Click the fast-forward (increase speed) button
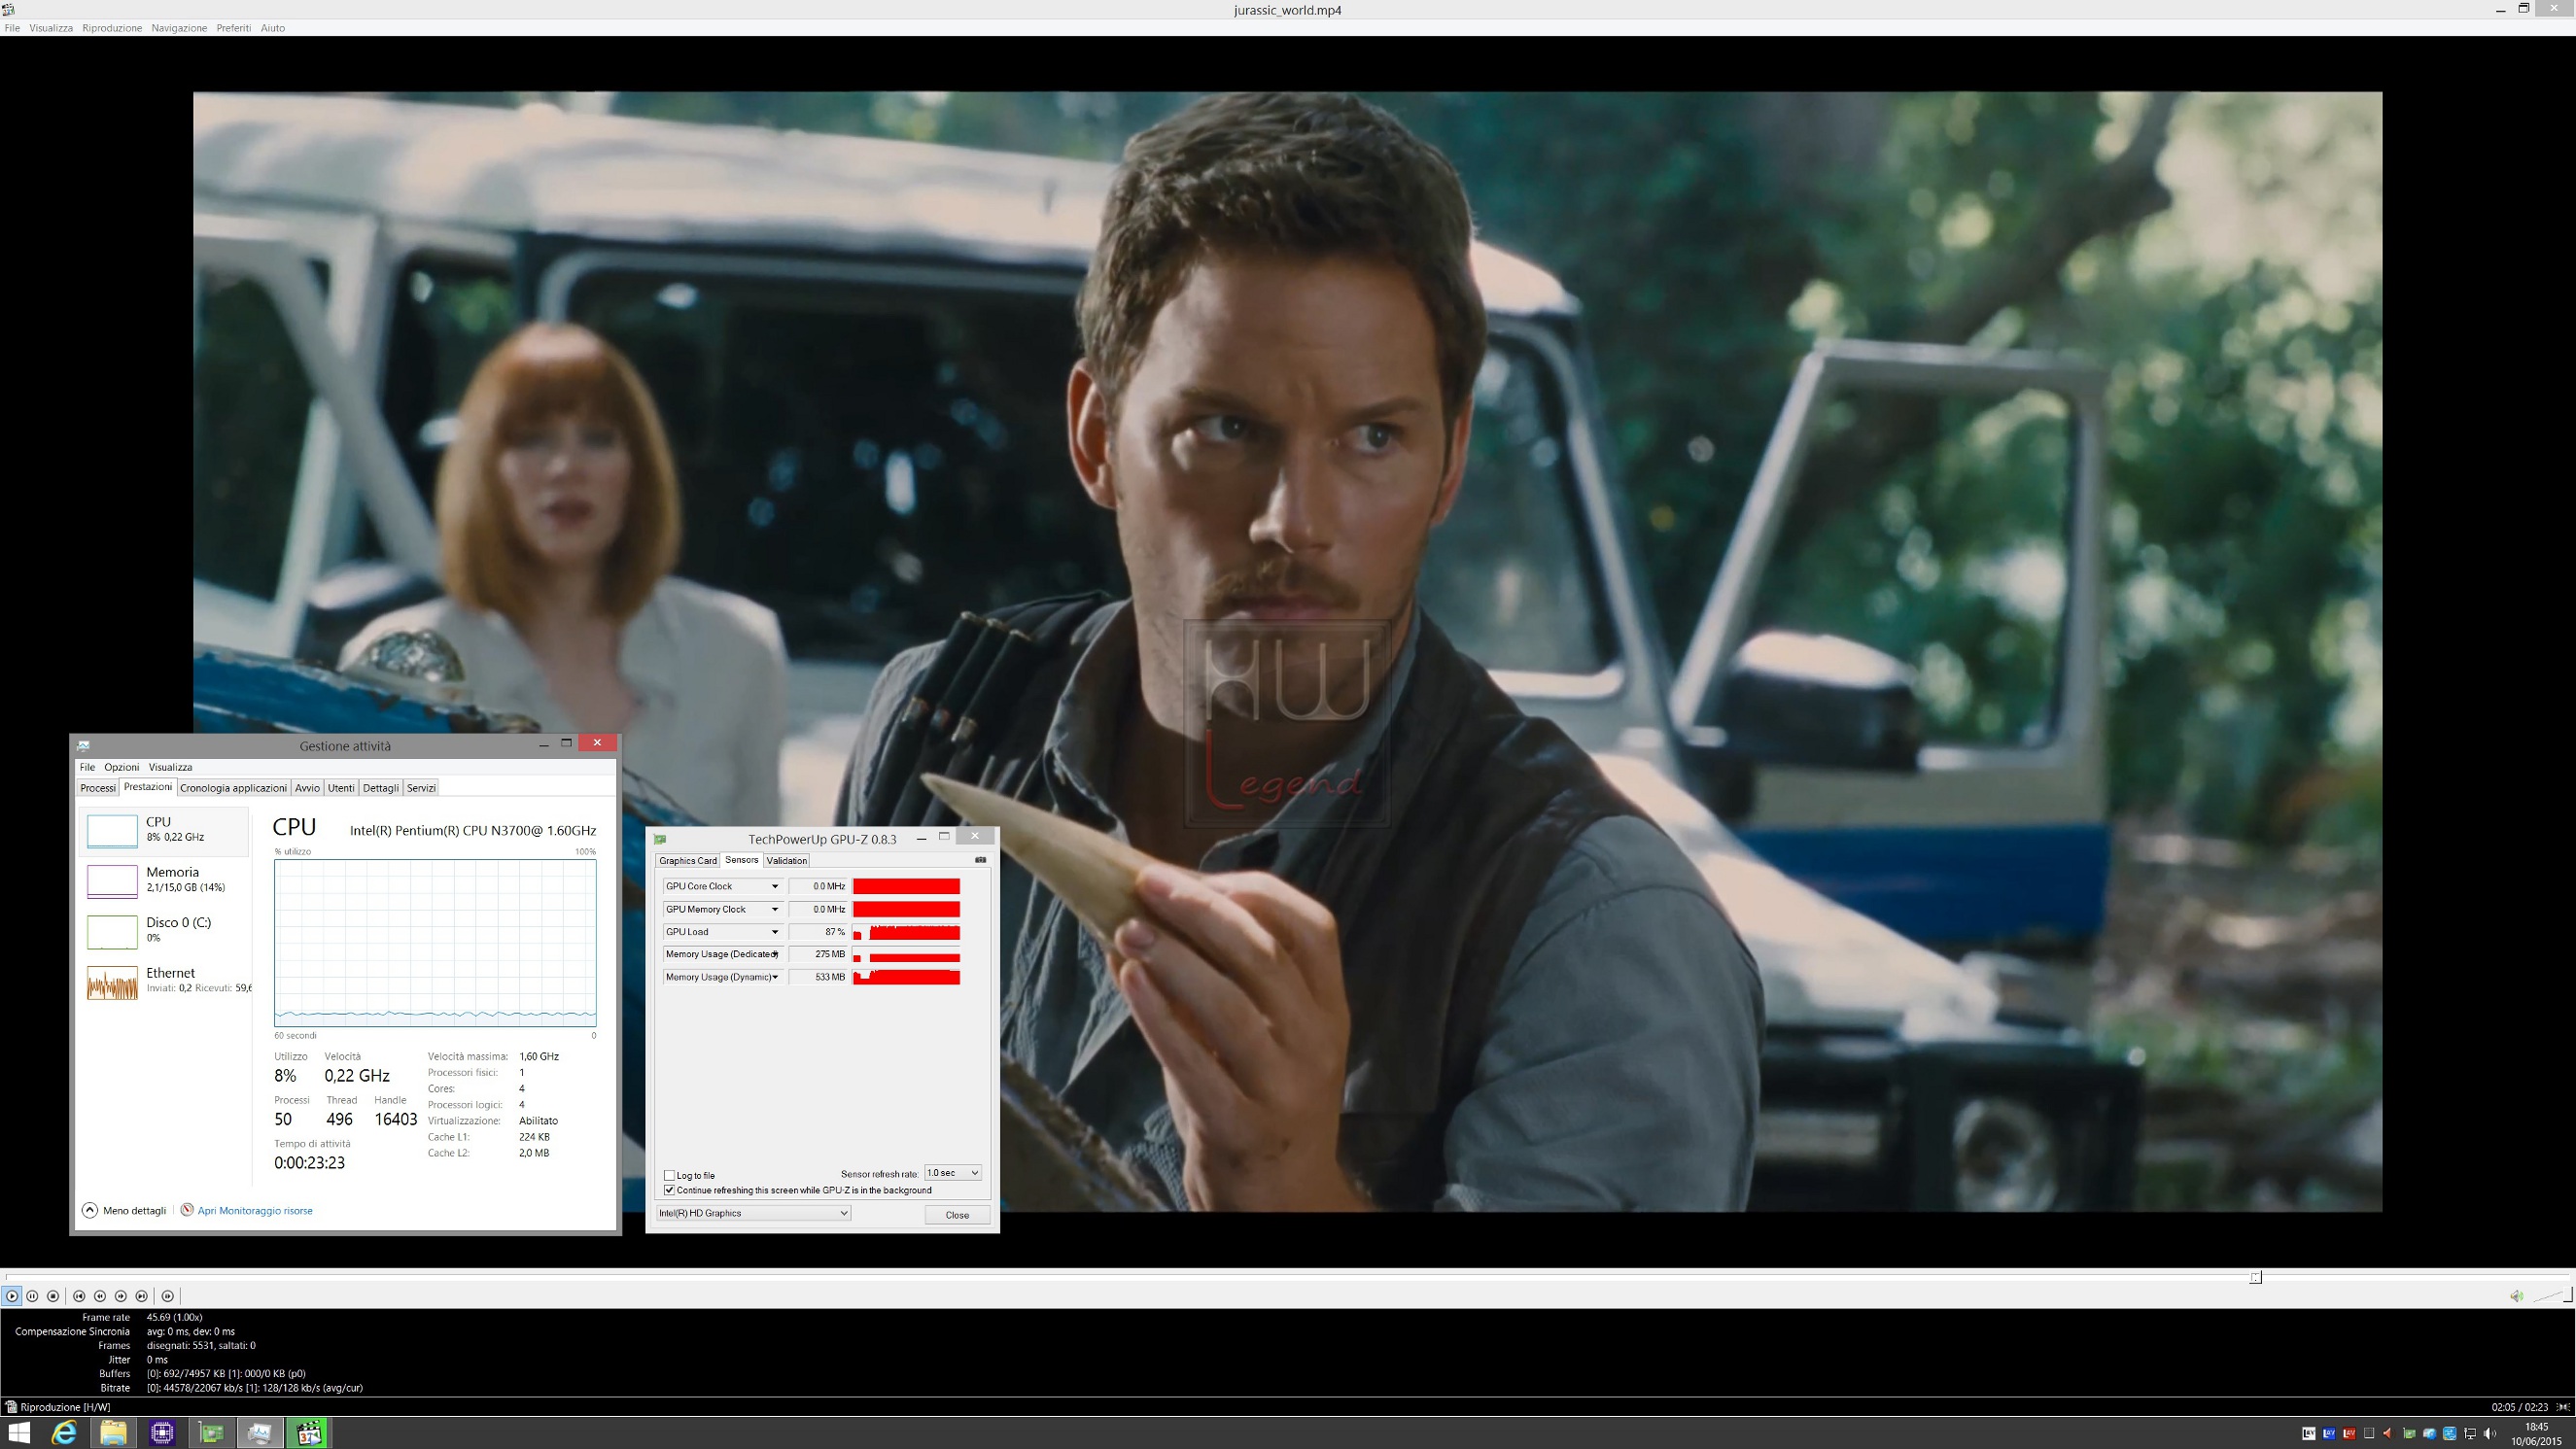This screenshot has height=1449, width=2576. pyautogui.click(x=121, y=1296)
